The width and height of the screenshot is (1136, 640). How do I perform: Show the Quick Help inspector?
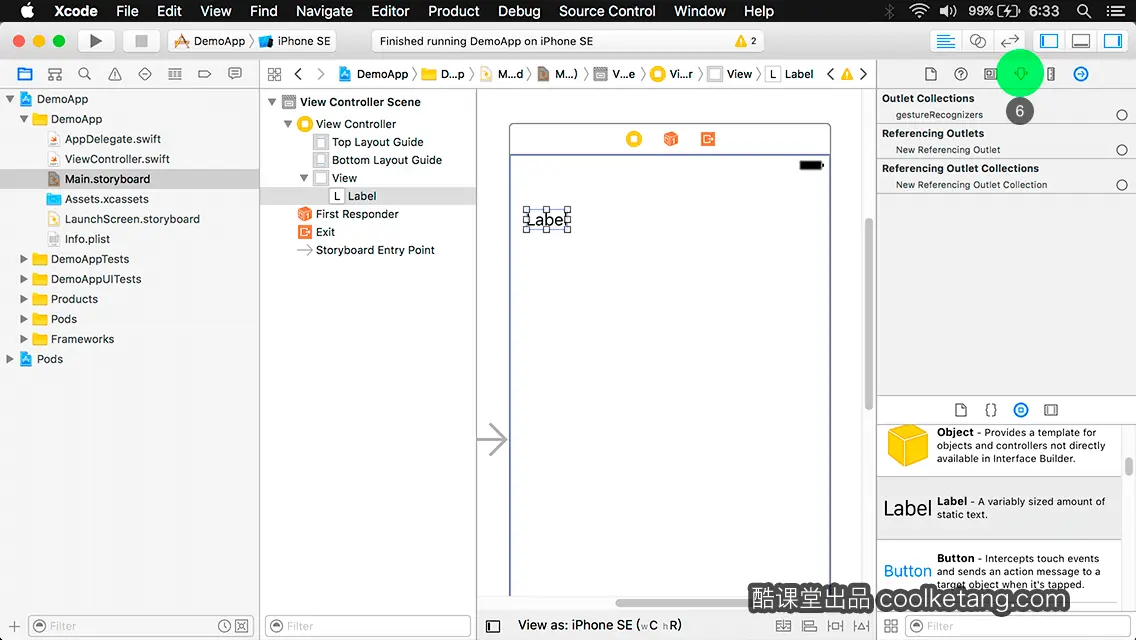click(961, 74)
